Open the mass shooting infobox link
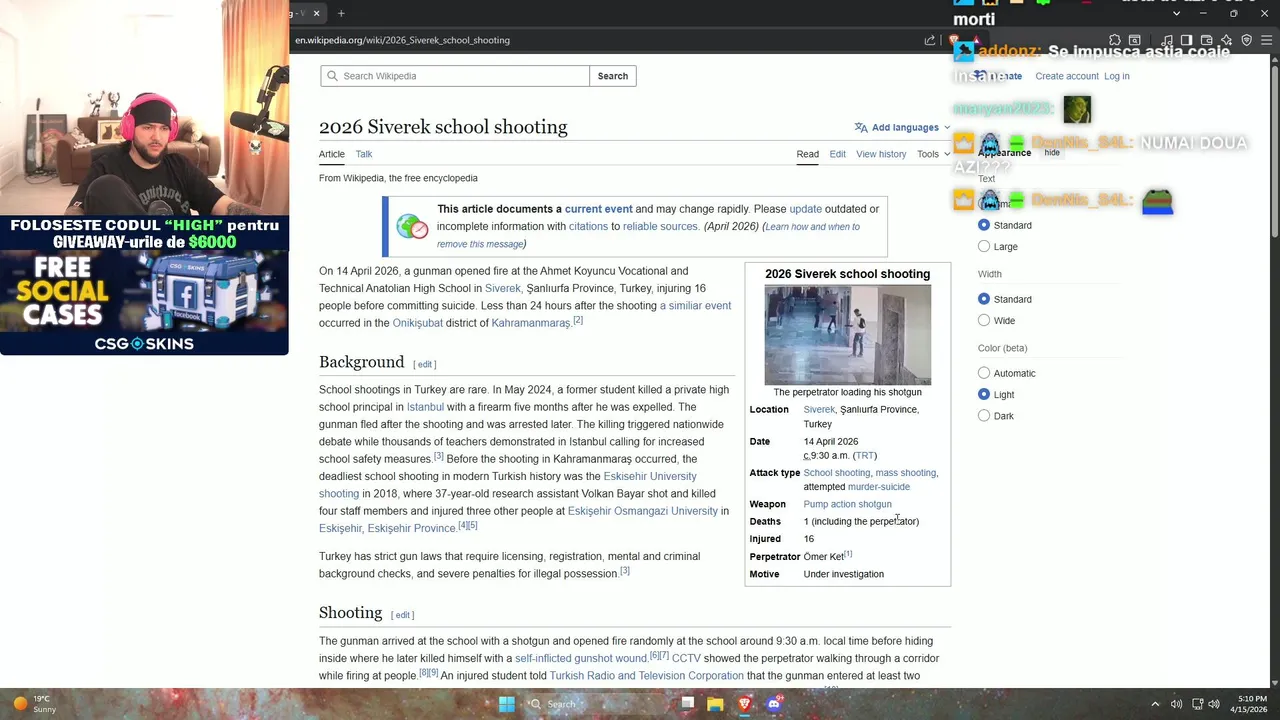 pyautogui.click(x=905, y=473)
